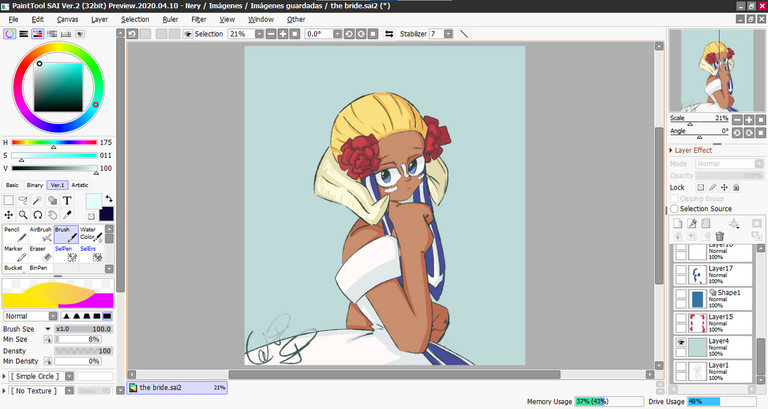This screenshot has width=768, height=409.
Task: Select the shape tool icon
Action: [x=52, y=200]
